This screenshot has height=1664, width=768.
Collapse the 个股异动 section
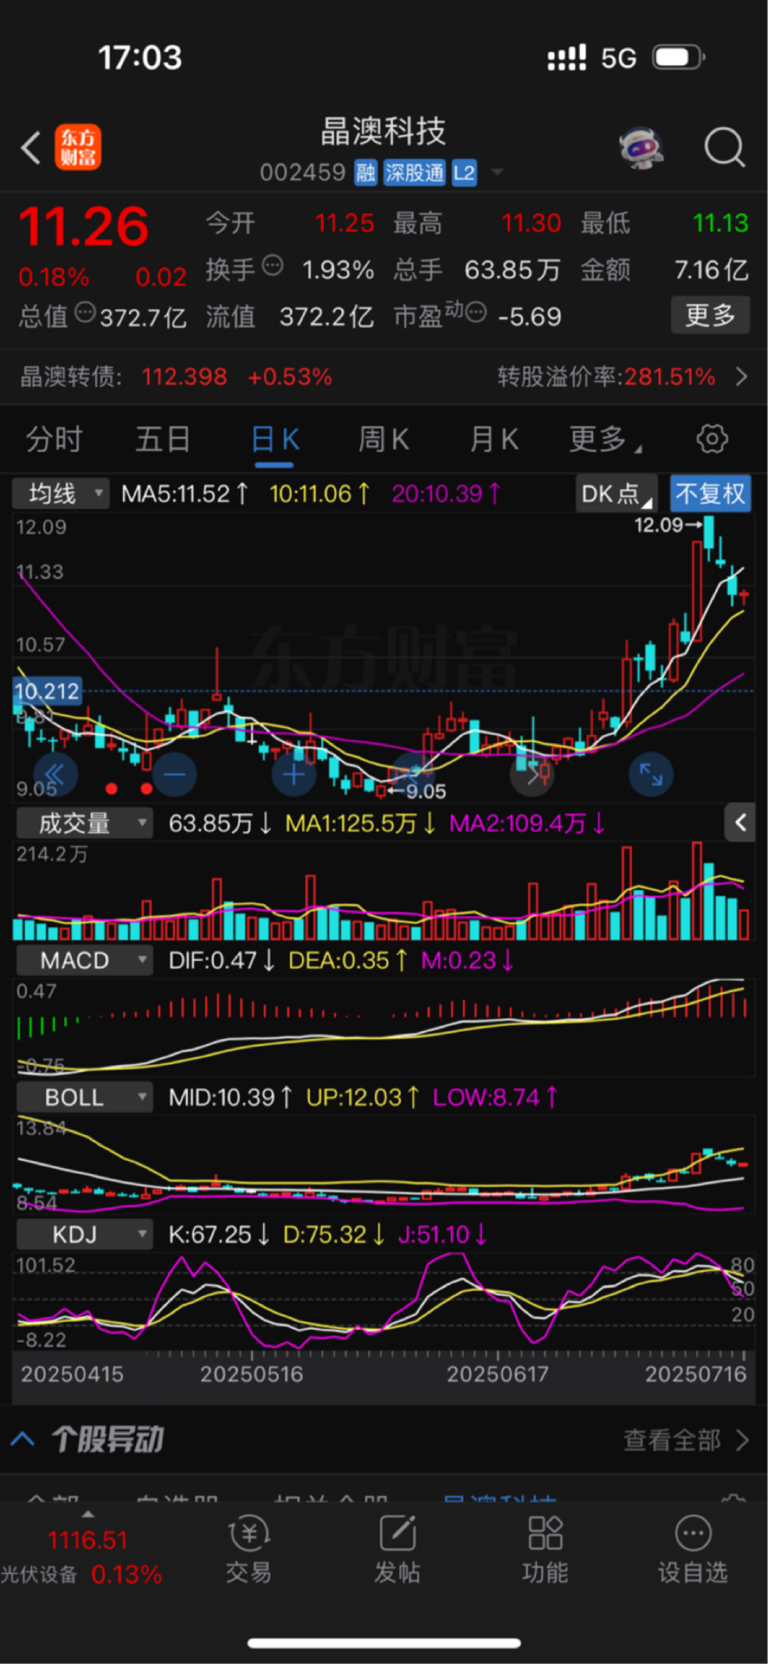pos(23,1439)
